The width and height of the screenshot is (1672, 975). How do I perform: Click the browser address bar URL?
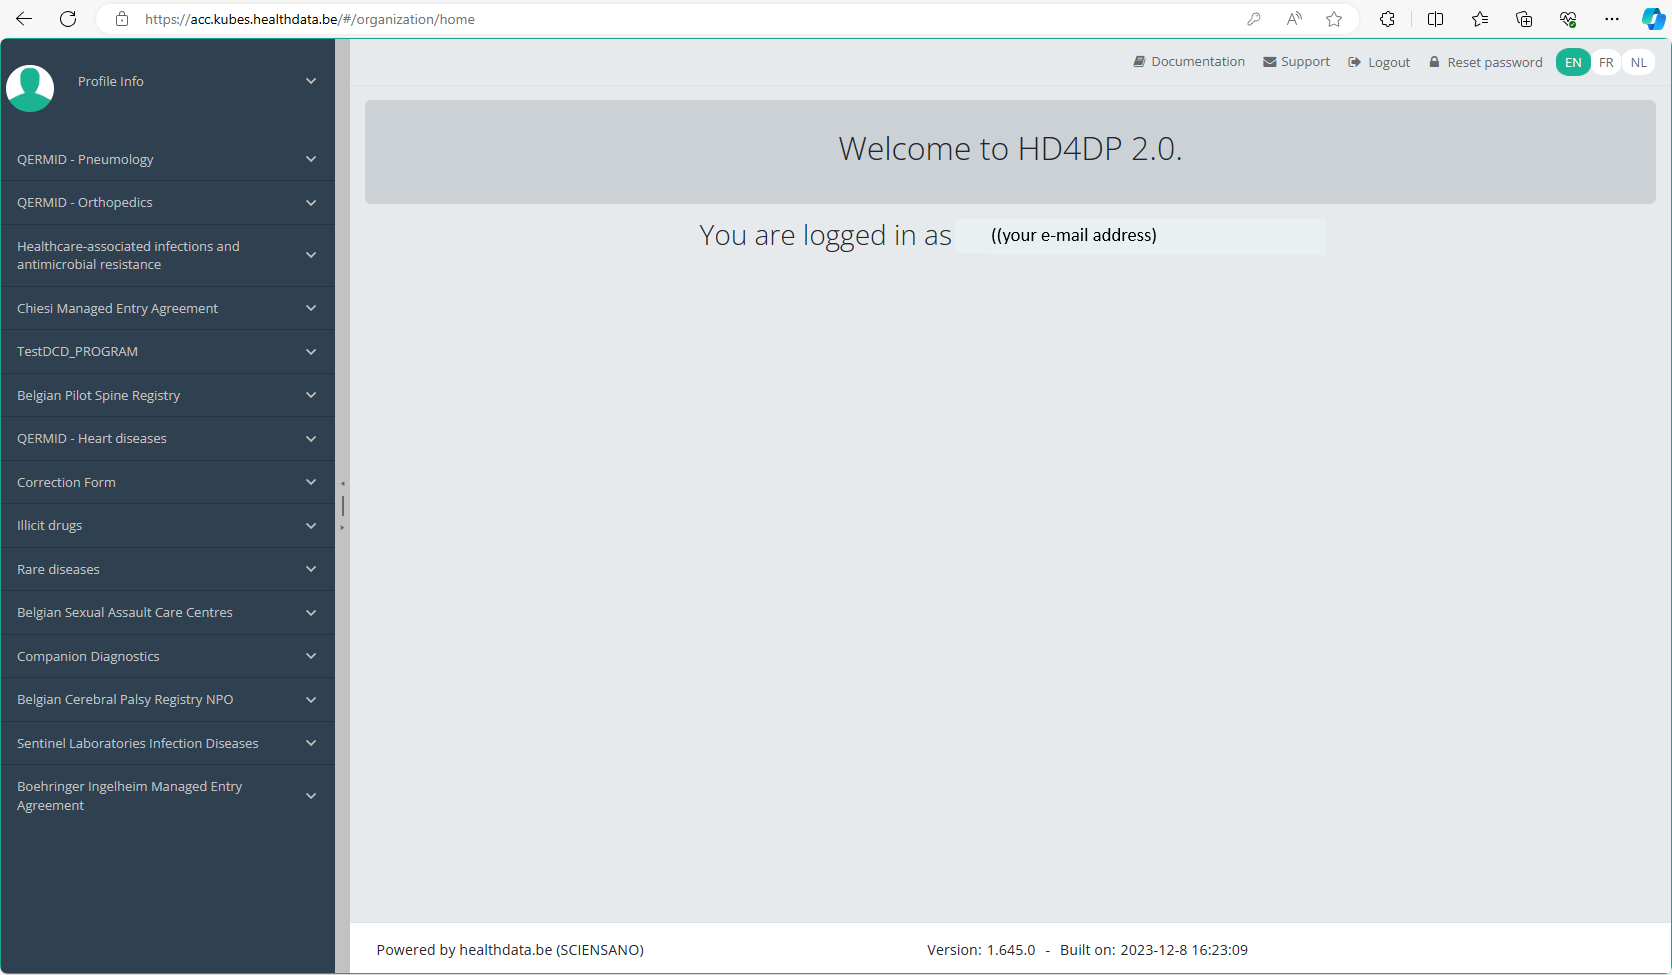pyautogui.click(x=310, y=19)
